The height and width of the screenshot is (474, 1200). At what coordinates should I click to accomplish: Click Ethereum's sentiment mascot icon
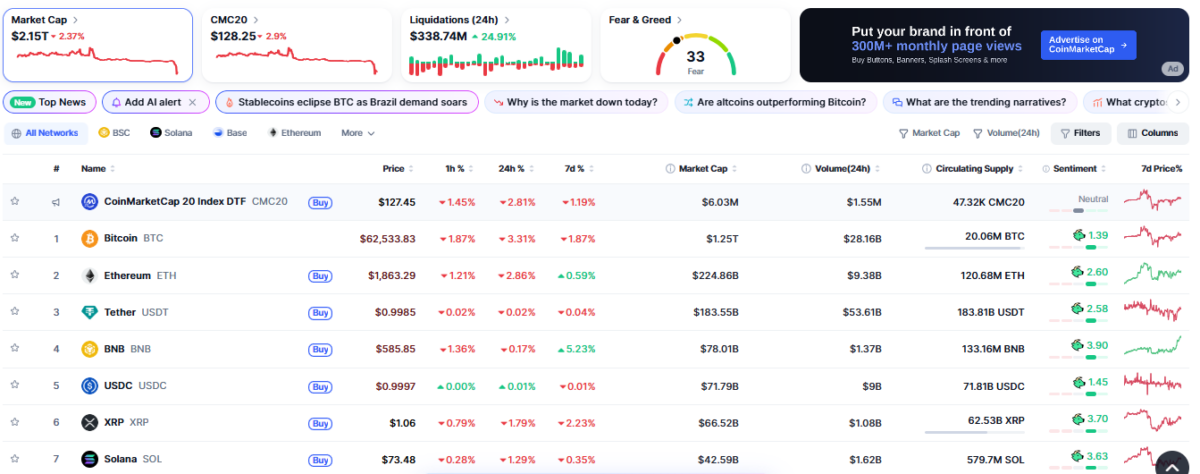tap(1078, 272)
